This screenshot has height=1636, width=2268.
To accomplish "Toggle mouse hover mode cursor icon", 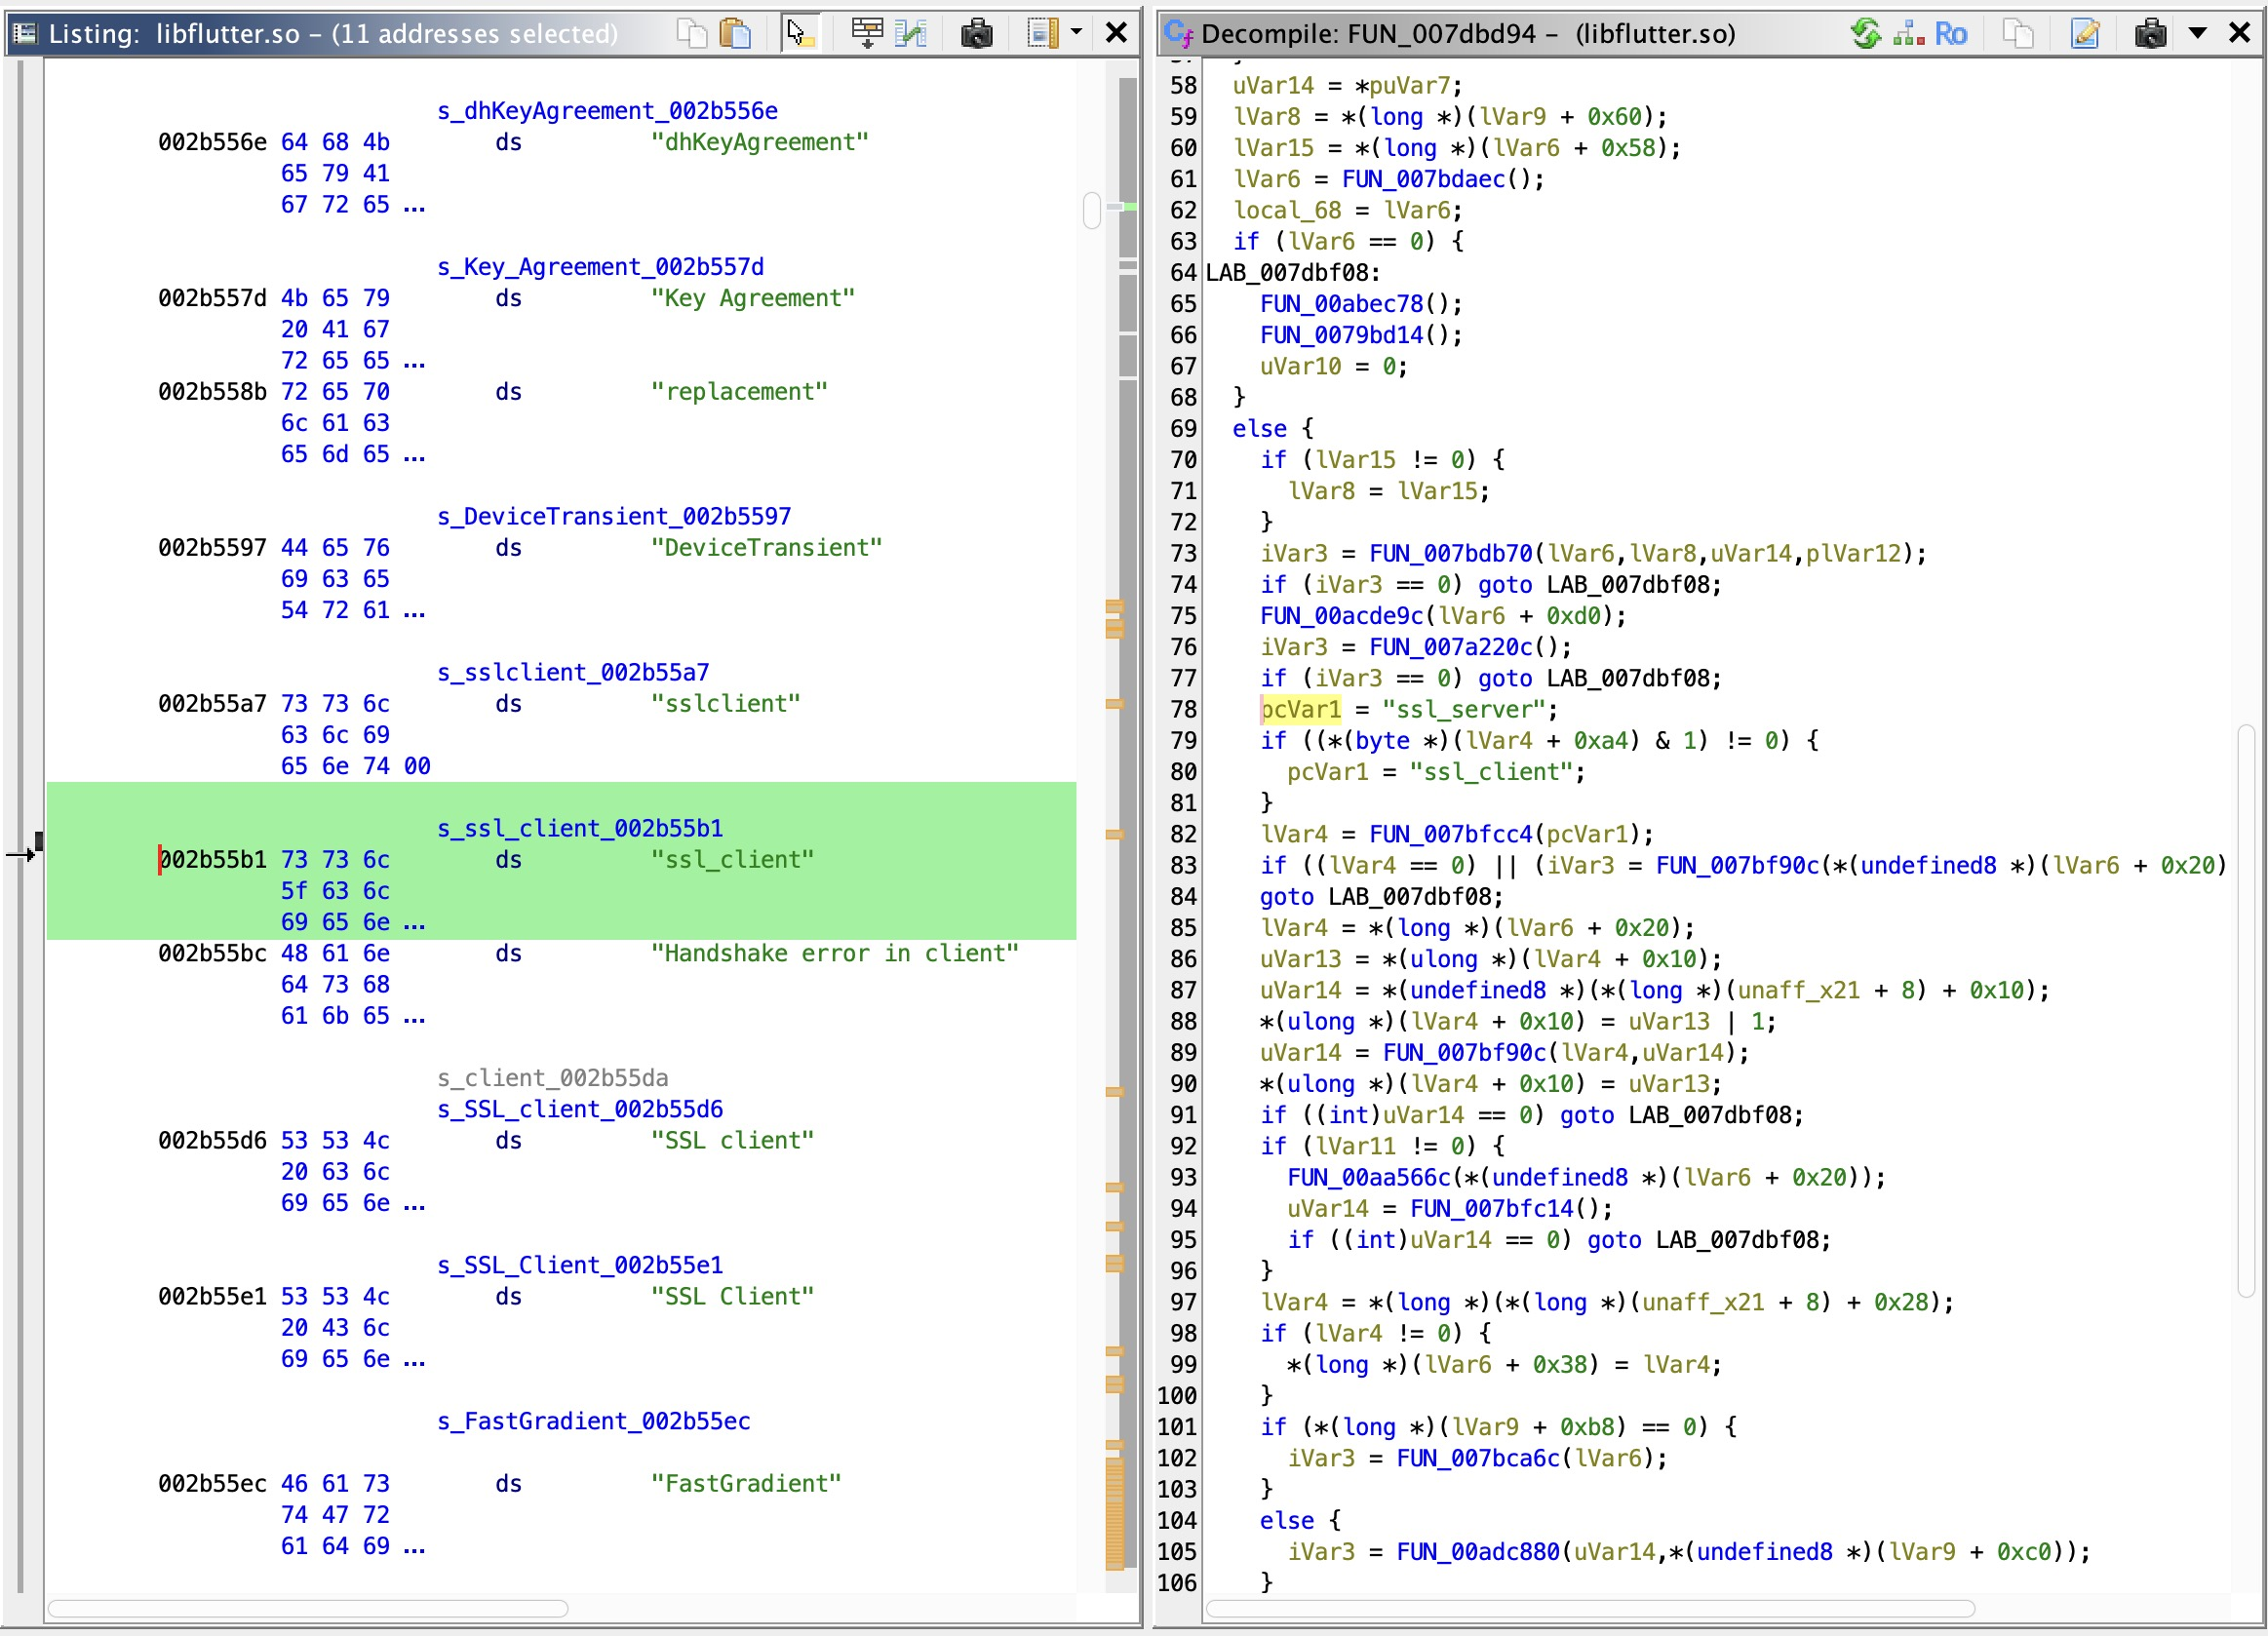I will coord(799,33).
